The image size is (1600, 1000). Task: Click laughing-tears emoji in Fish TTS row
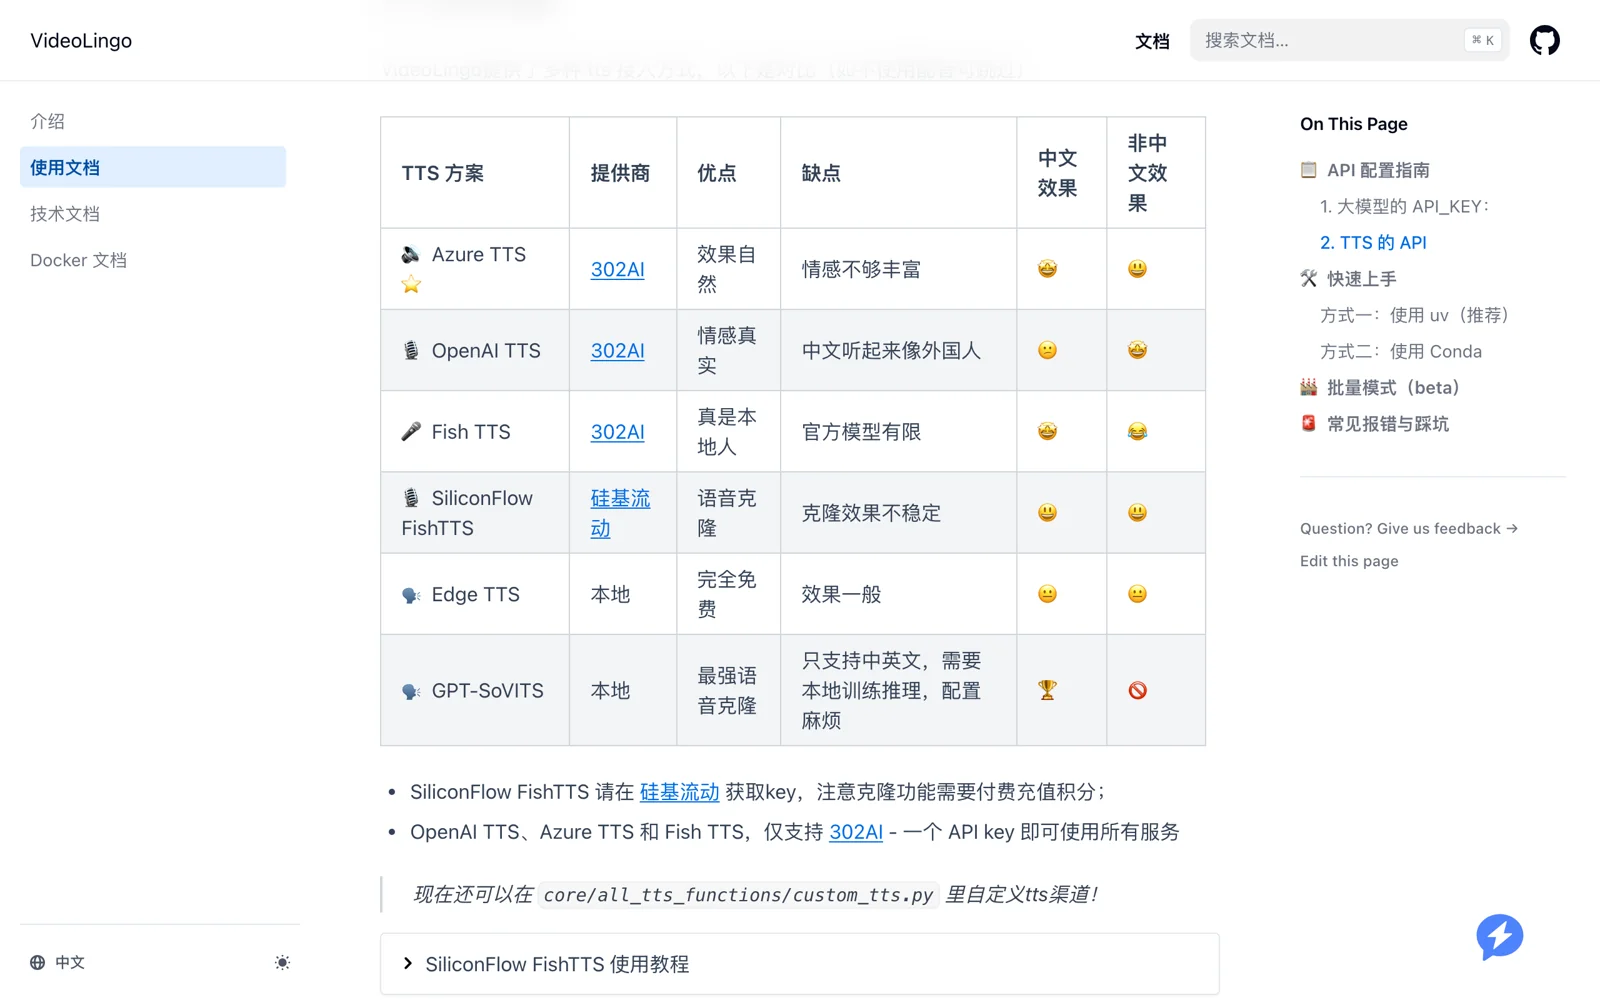(x=1137, y=431)
